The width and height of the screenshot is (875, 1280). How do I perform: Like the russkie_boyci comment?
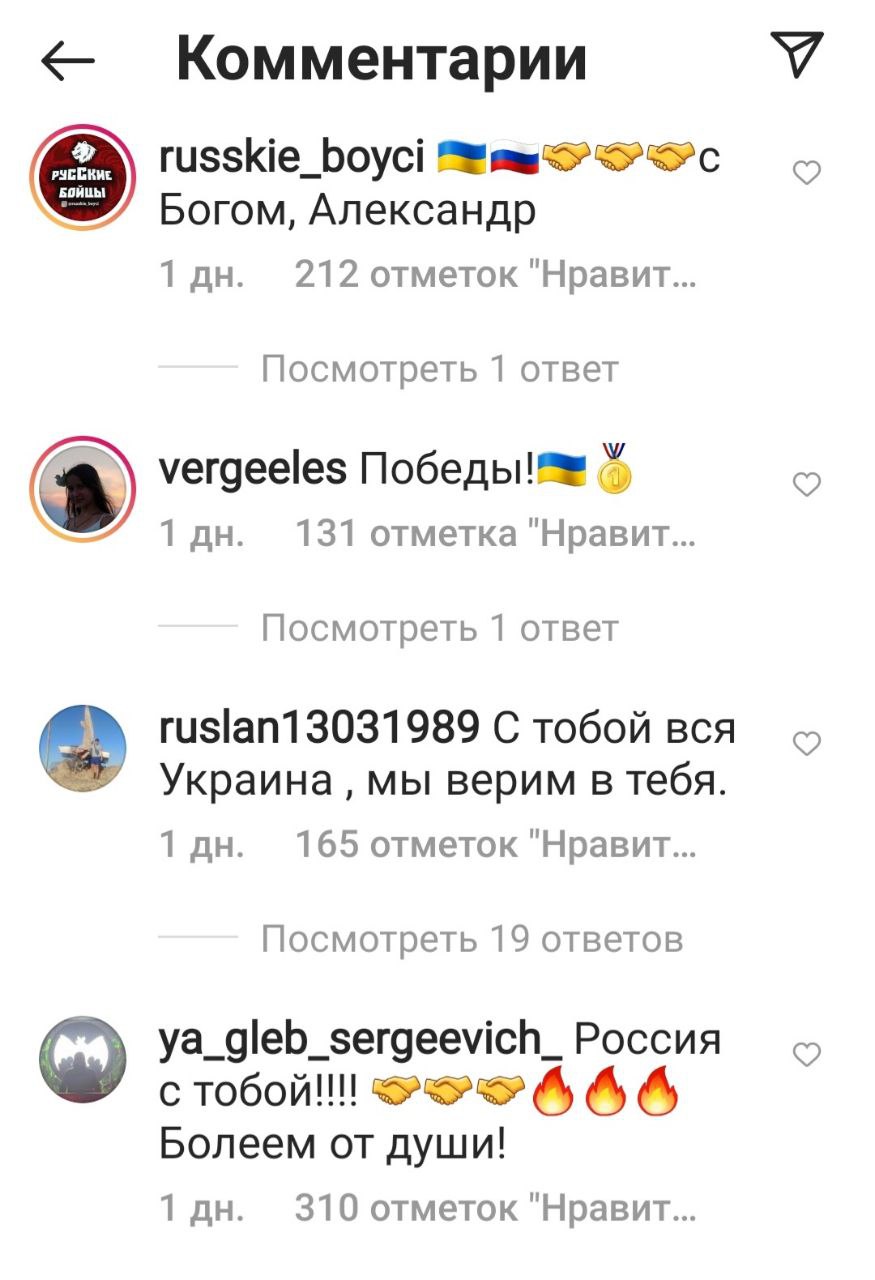806,174
